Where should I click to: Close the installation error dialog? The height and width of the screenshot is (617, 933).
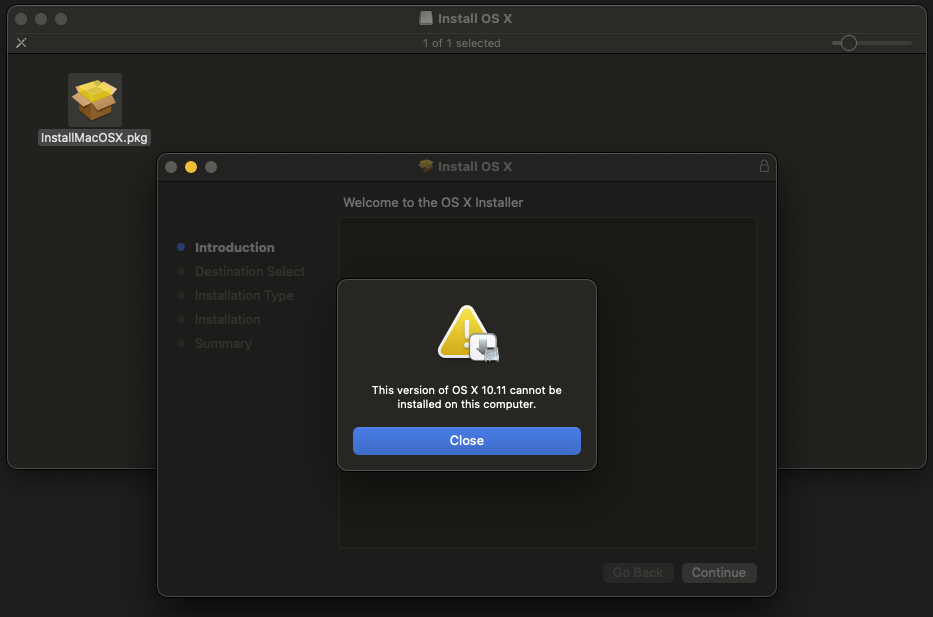click(x=466, y=440)
